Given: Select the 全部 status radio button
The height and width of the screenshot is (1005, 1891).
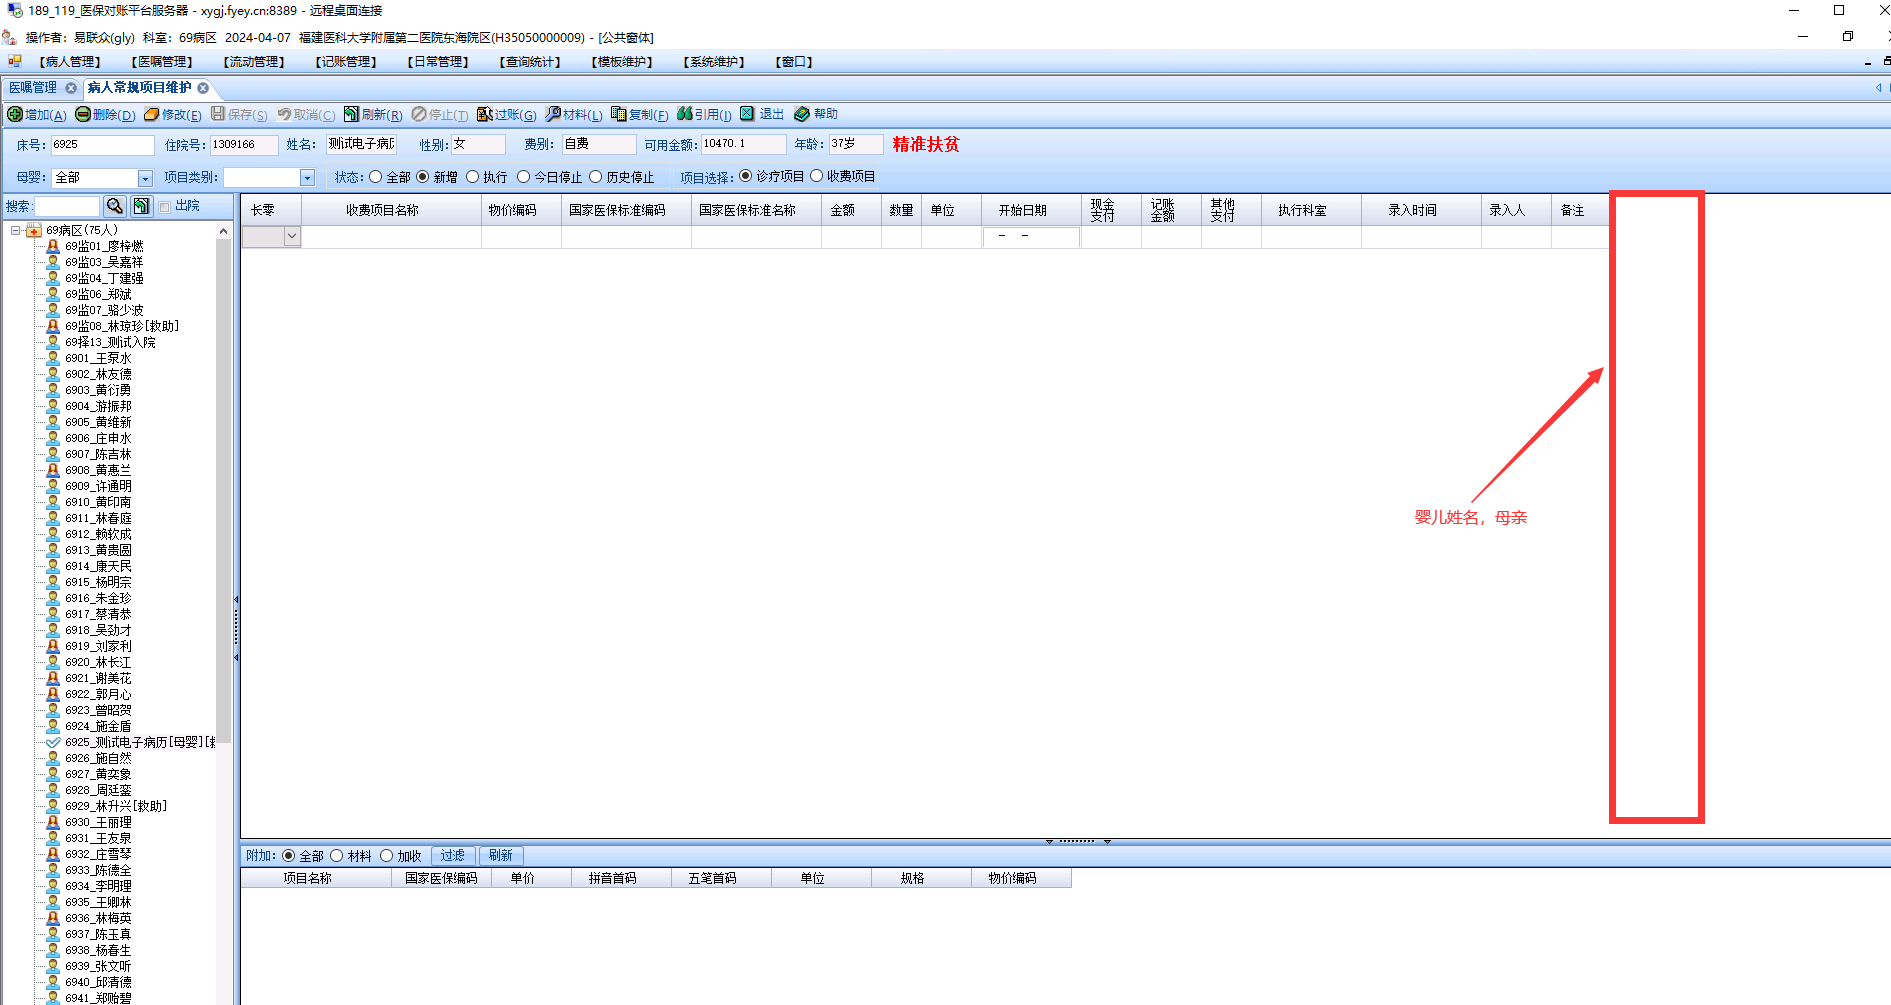Looking at the screenshot, I should (x=376, y=177).
